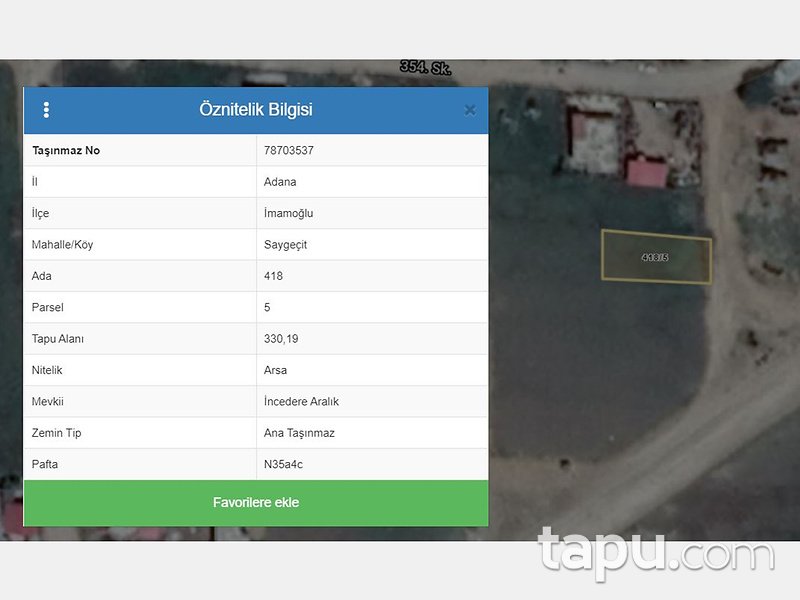The width and height of the screenshot is (800, 600).
Task: Select the Mahalle/Köy value Saygeçit
Action: 285,245
